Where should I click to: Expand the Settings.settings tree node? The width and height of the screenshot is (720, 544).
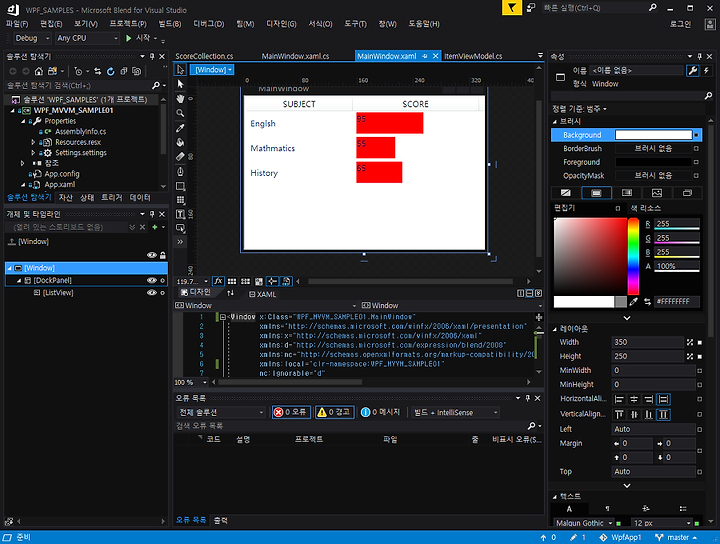point(33,153)
